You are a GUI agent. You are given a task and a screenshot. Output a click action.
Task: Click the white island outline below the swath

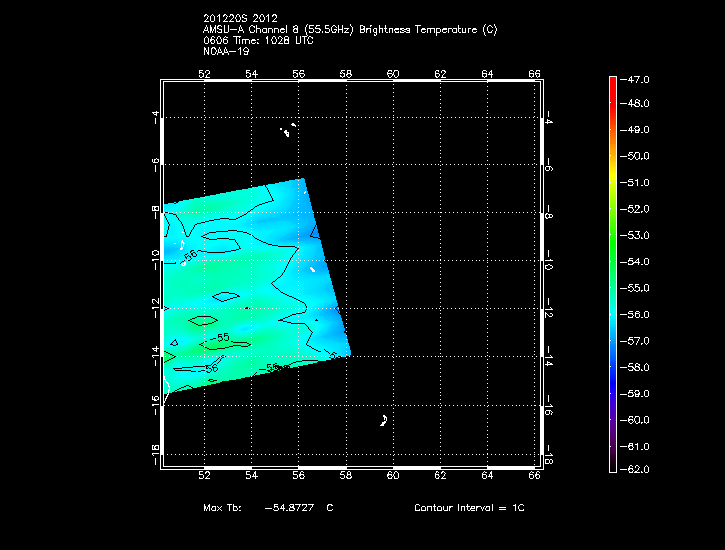(x=384, y=421)
